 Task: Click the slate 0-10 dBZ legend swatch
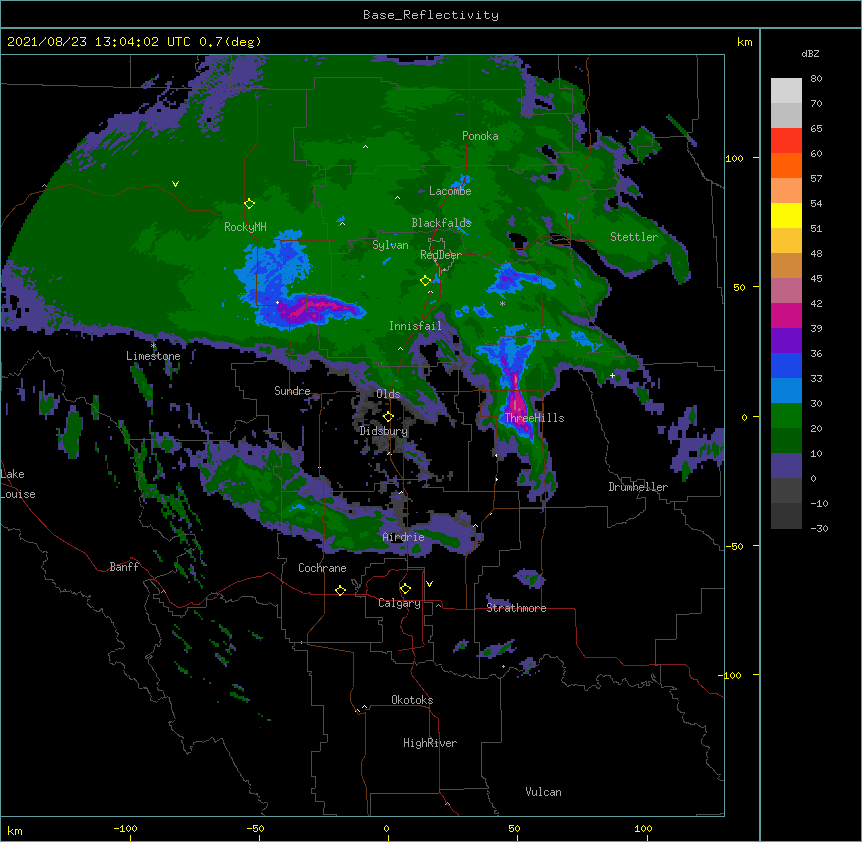coord(786,466)
